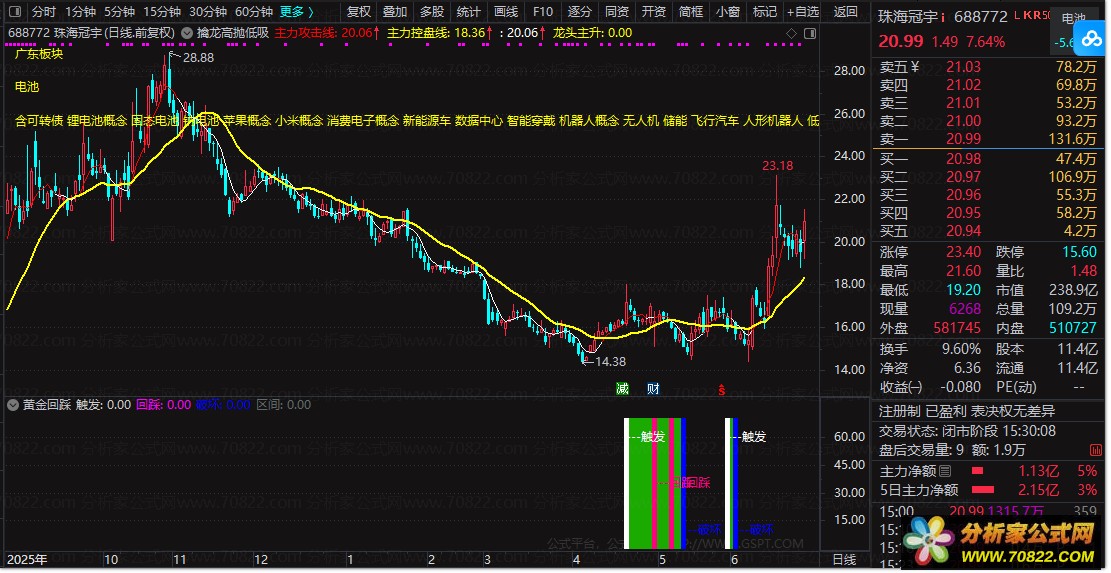Click the stock code 688772 in the side panel

[x=981, y=16]
